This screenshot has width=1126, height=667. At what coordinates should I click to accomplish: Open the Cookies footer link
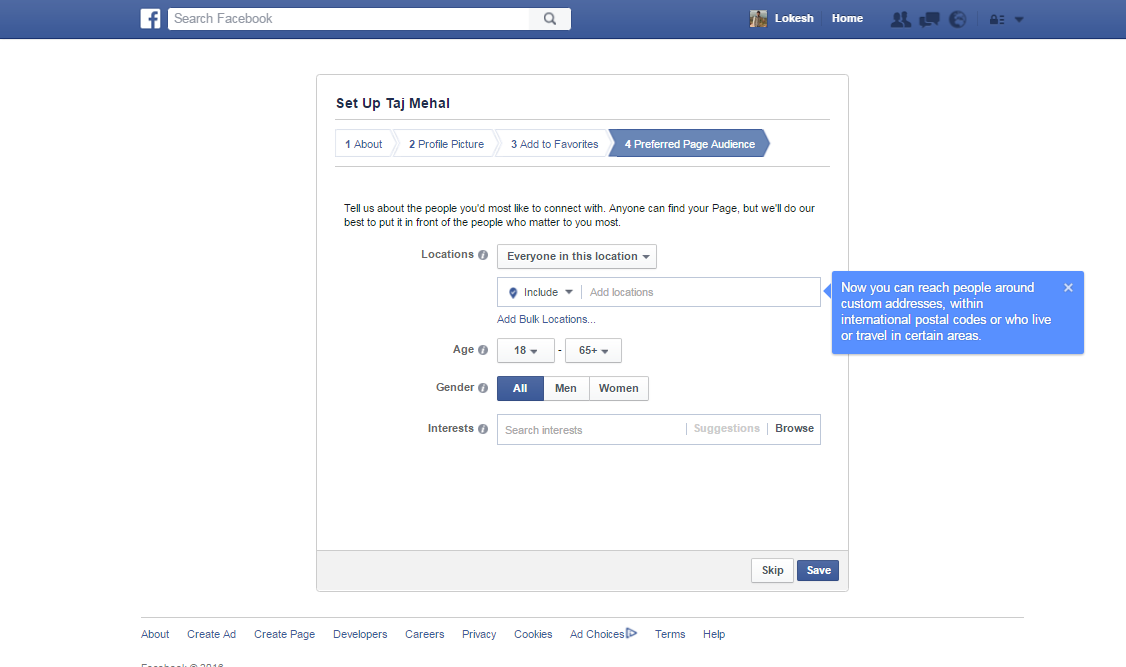(x=533, y=634)
